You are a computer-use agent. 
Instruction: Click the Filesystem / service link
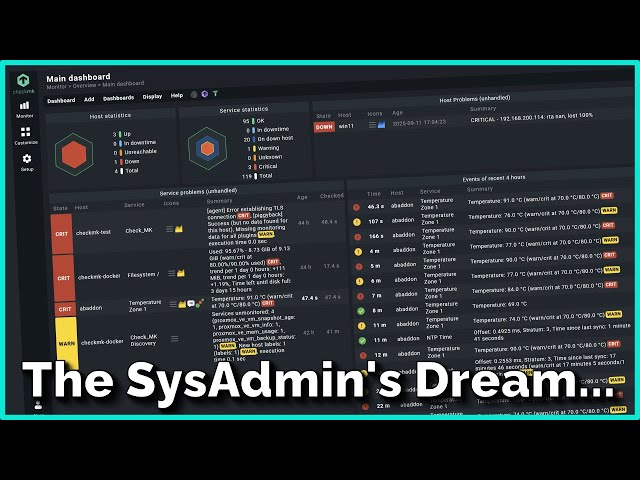(143, 275)
